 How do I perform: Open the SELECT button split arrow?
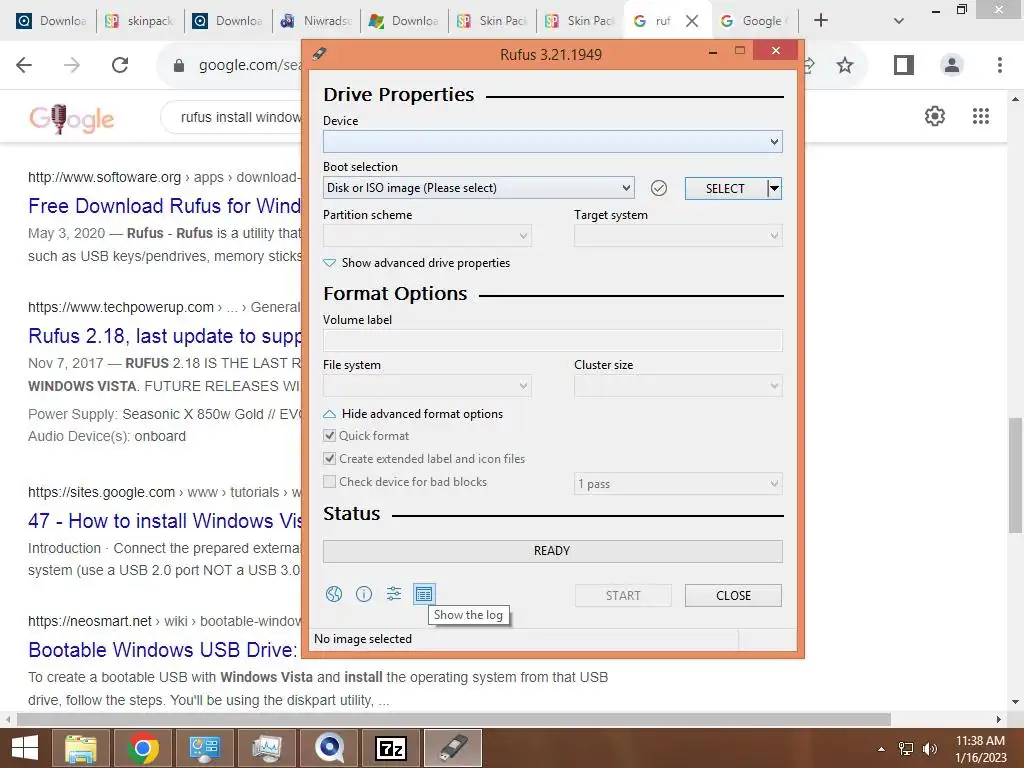point(774,189)
